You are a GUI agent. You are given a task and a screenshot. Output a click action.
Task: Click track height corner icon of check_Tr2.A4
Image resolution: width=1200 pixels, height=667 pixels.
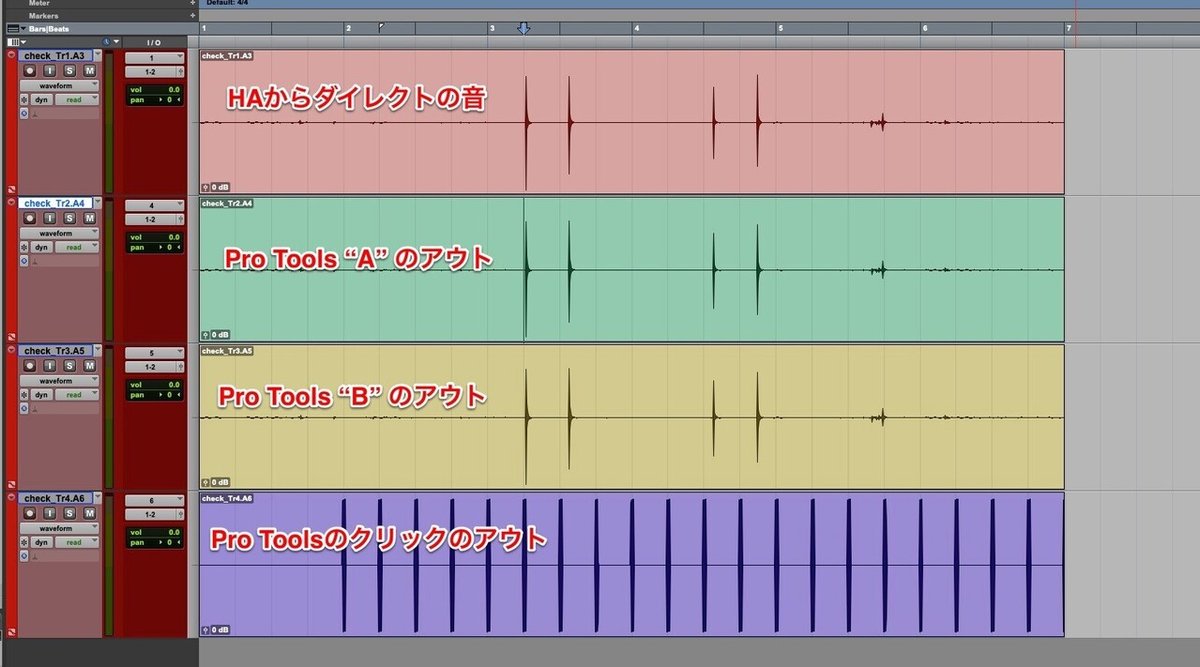pyautogui.click(x=12, y=337)
